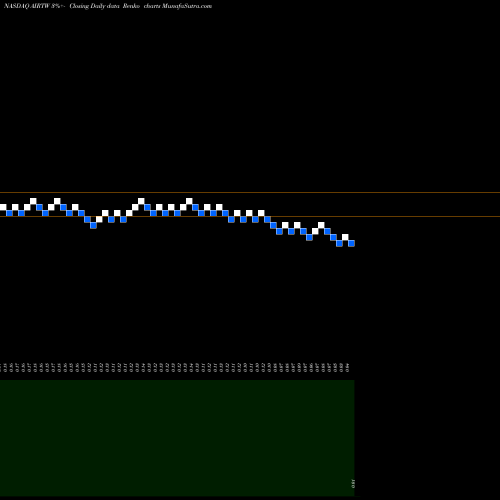Image resolution: width=500 pixels, height=500 pixels.
Task: Click the dark green volume panel
Action: tap(177, 438)
